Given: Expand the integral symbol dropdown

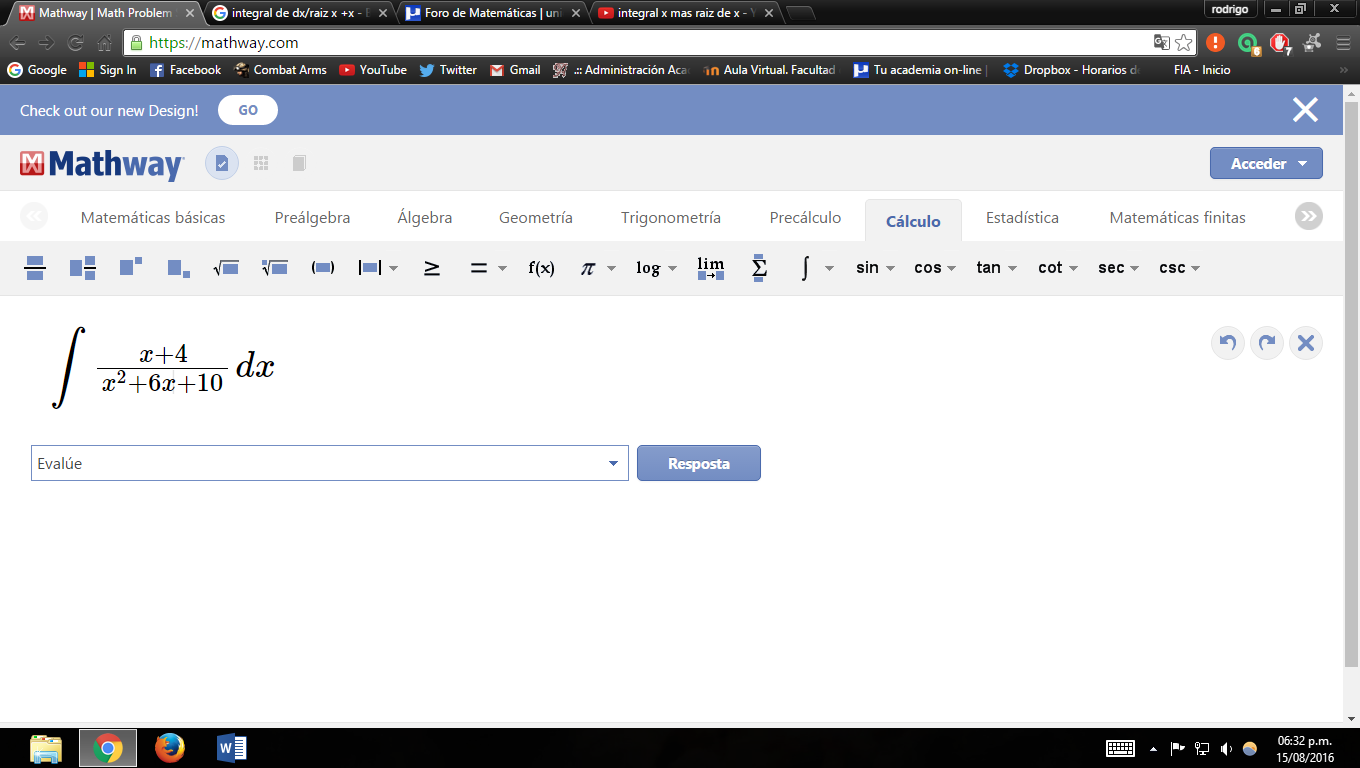Looking at the screenshot, I should coord(829,268).
